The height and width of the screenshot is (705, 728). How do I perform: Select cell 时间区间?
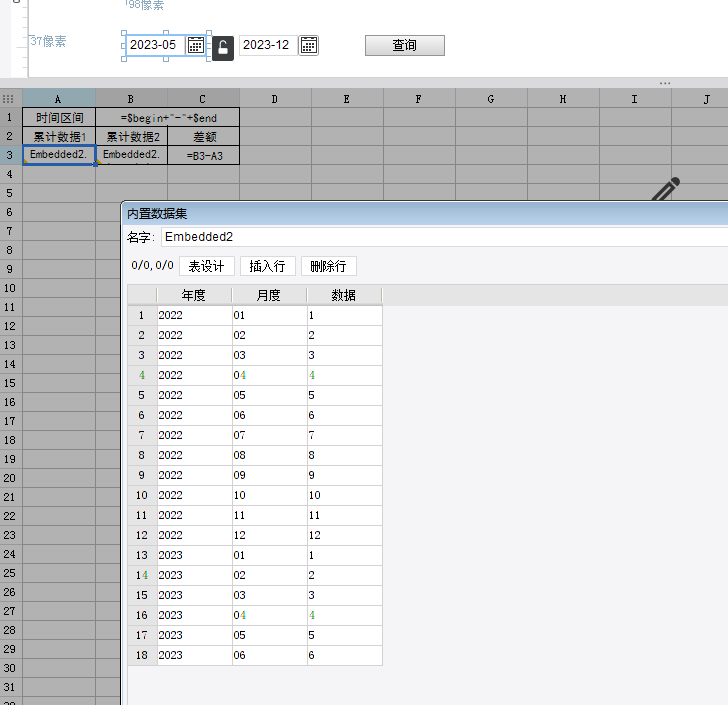(x=59, y=118)
